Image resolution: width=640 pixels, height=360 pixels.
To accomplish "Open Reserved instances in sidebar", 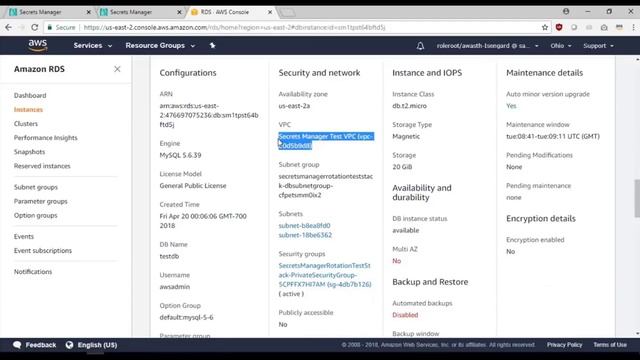I will pos(42,166).
